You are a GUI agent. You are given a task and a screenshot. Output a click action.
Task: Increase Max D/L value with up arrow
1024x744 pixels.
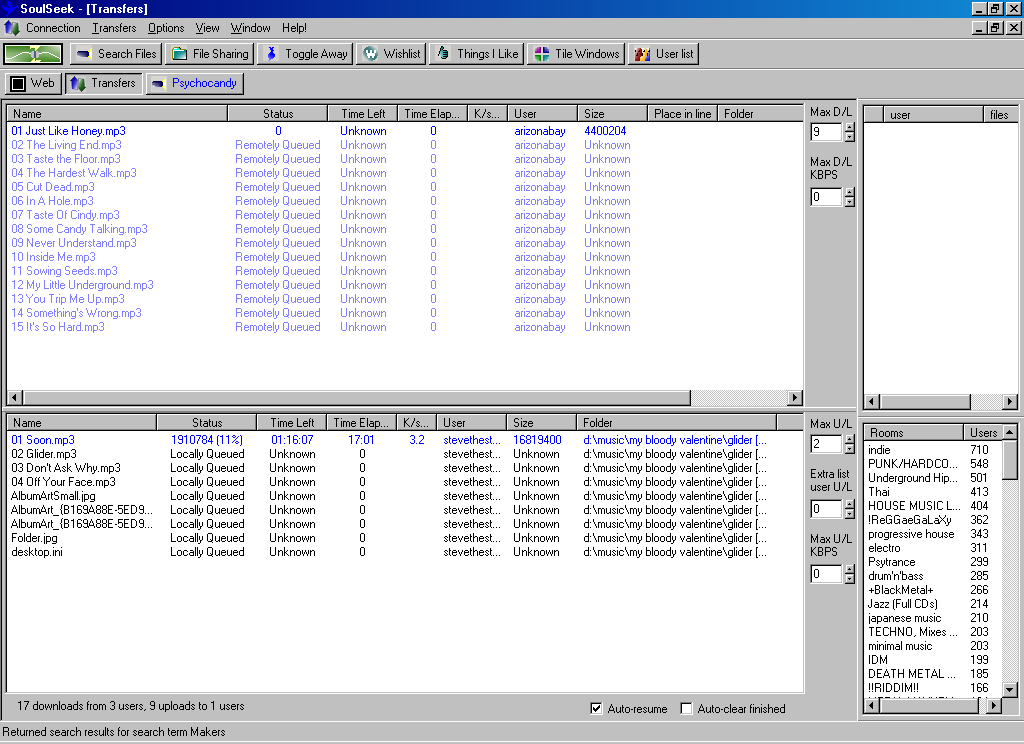click(x=849, y=127)
